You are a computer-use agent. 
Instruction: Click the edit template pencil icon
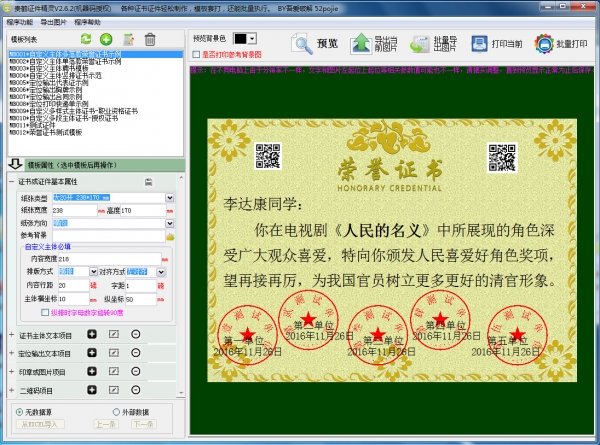128,39
